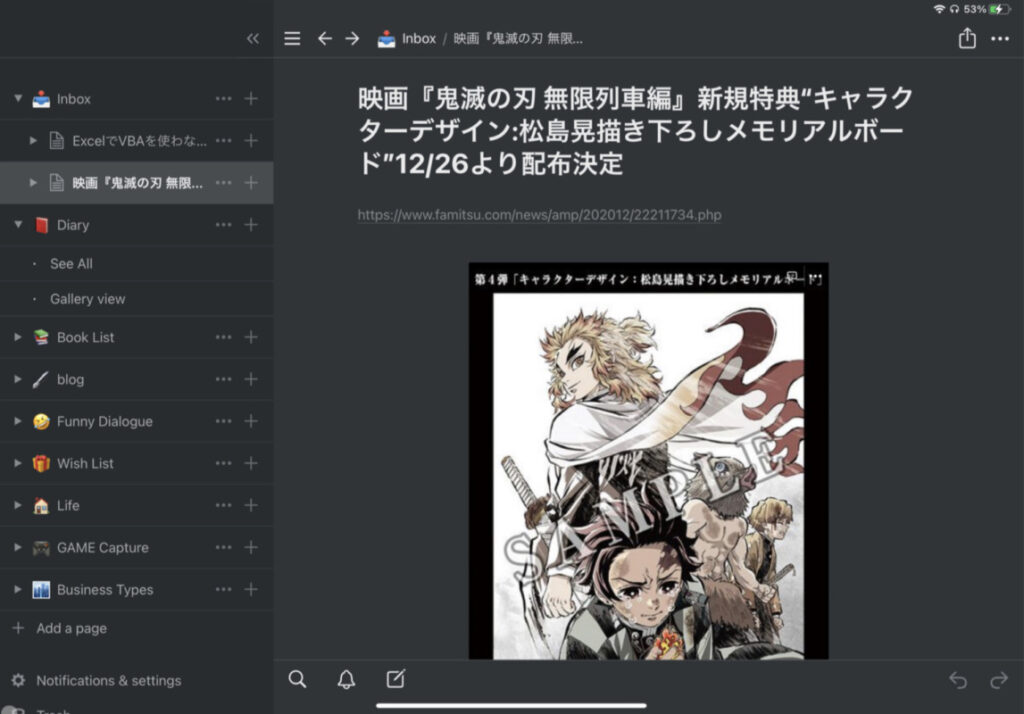Expand the Funny Dialogue section
This screenshot has width=1024, height=714.
pyautogui.click(x=18, y=421)
